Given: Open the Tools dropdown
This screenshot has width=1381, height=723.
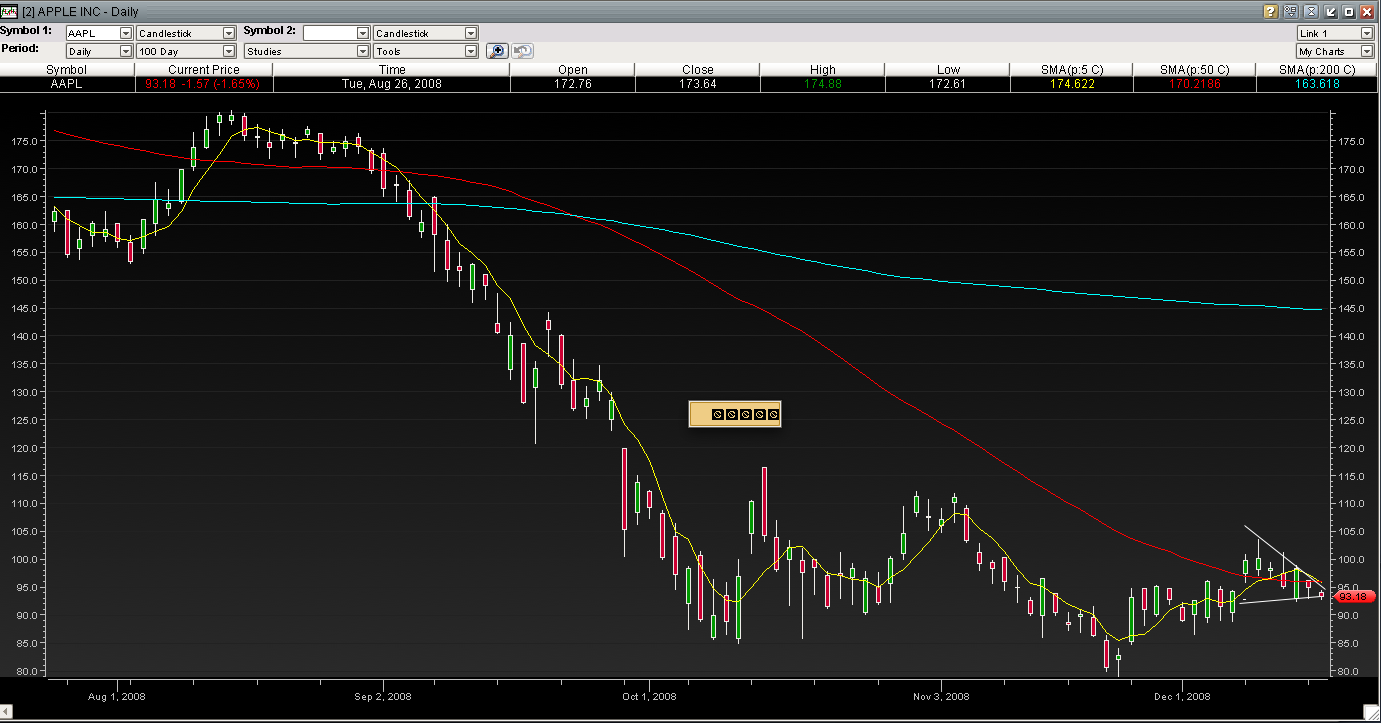Looking at the screenshot, I should pos(470,51).
